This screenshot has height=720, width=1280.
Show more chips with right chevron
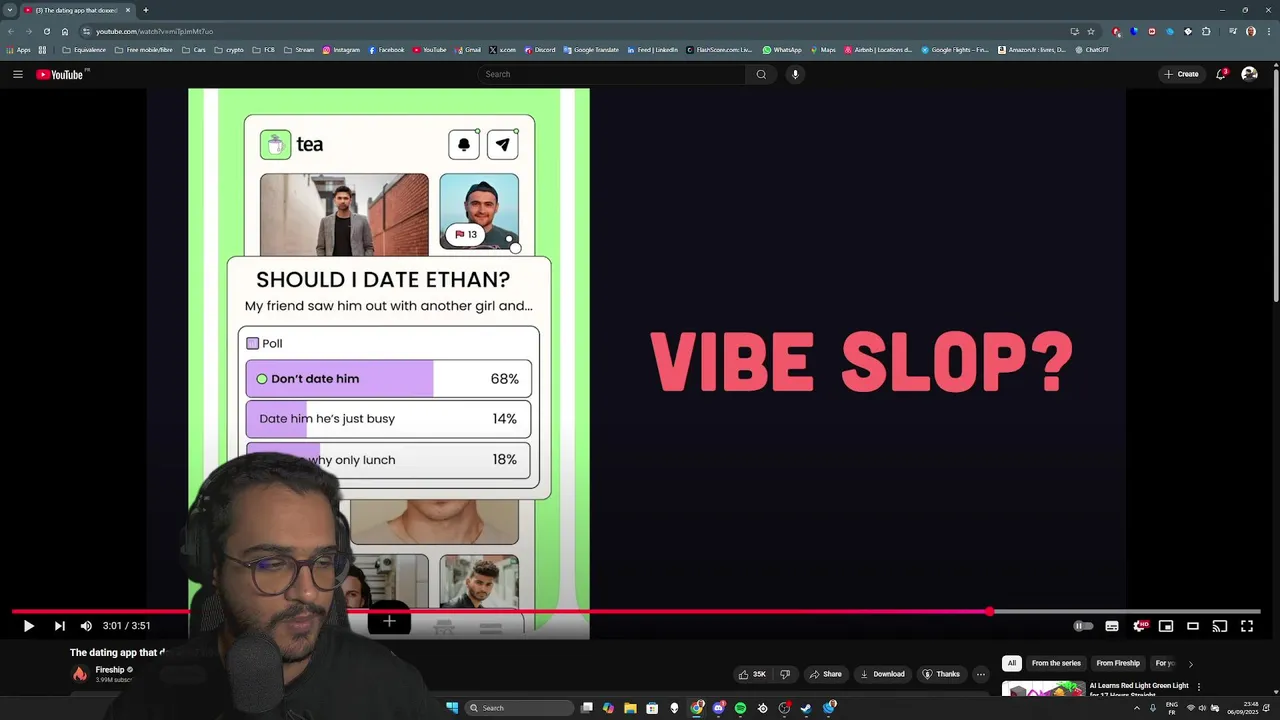tap(1190, 664)
